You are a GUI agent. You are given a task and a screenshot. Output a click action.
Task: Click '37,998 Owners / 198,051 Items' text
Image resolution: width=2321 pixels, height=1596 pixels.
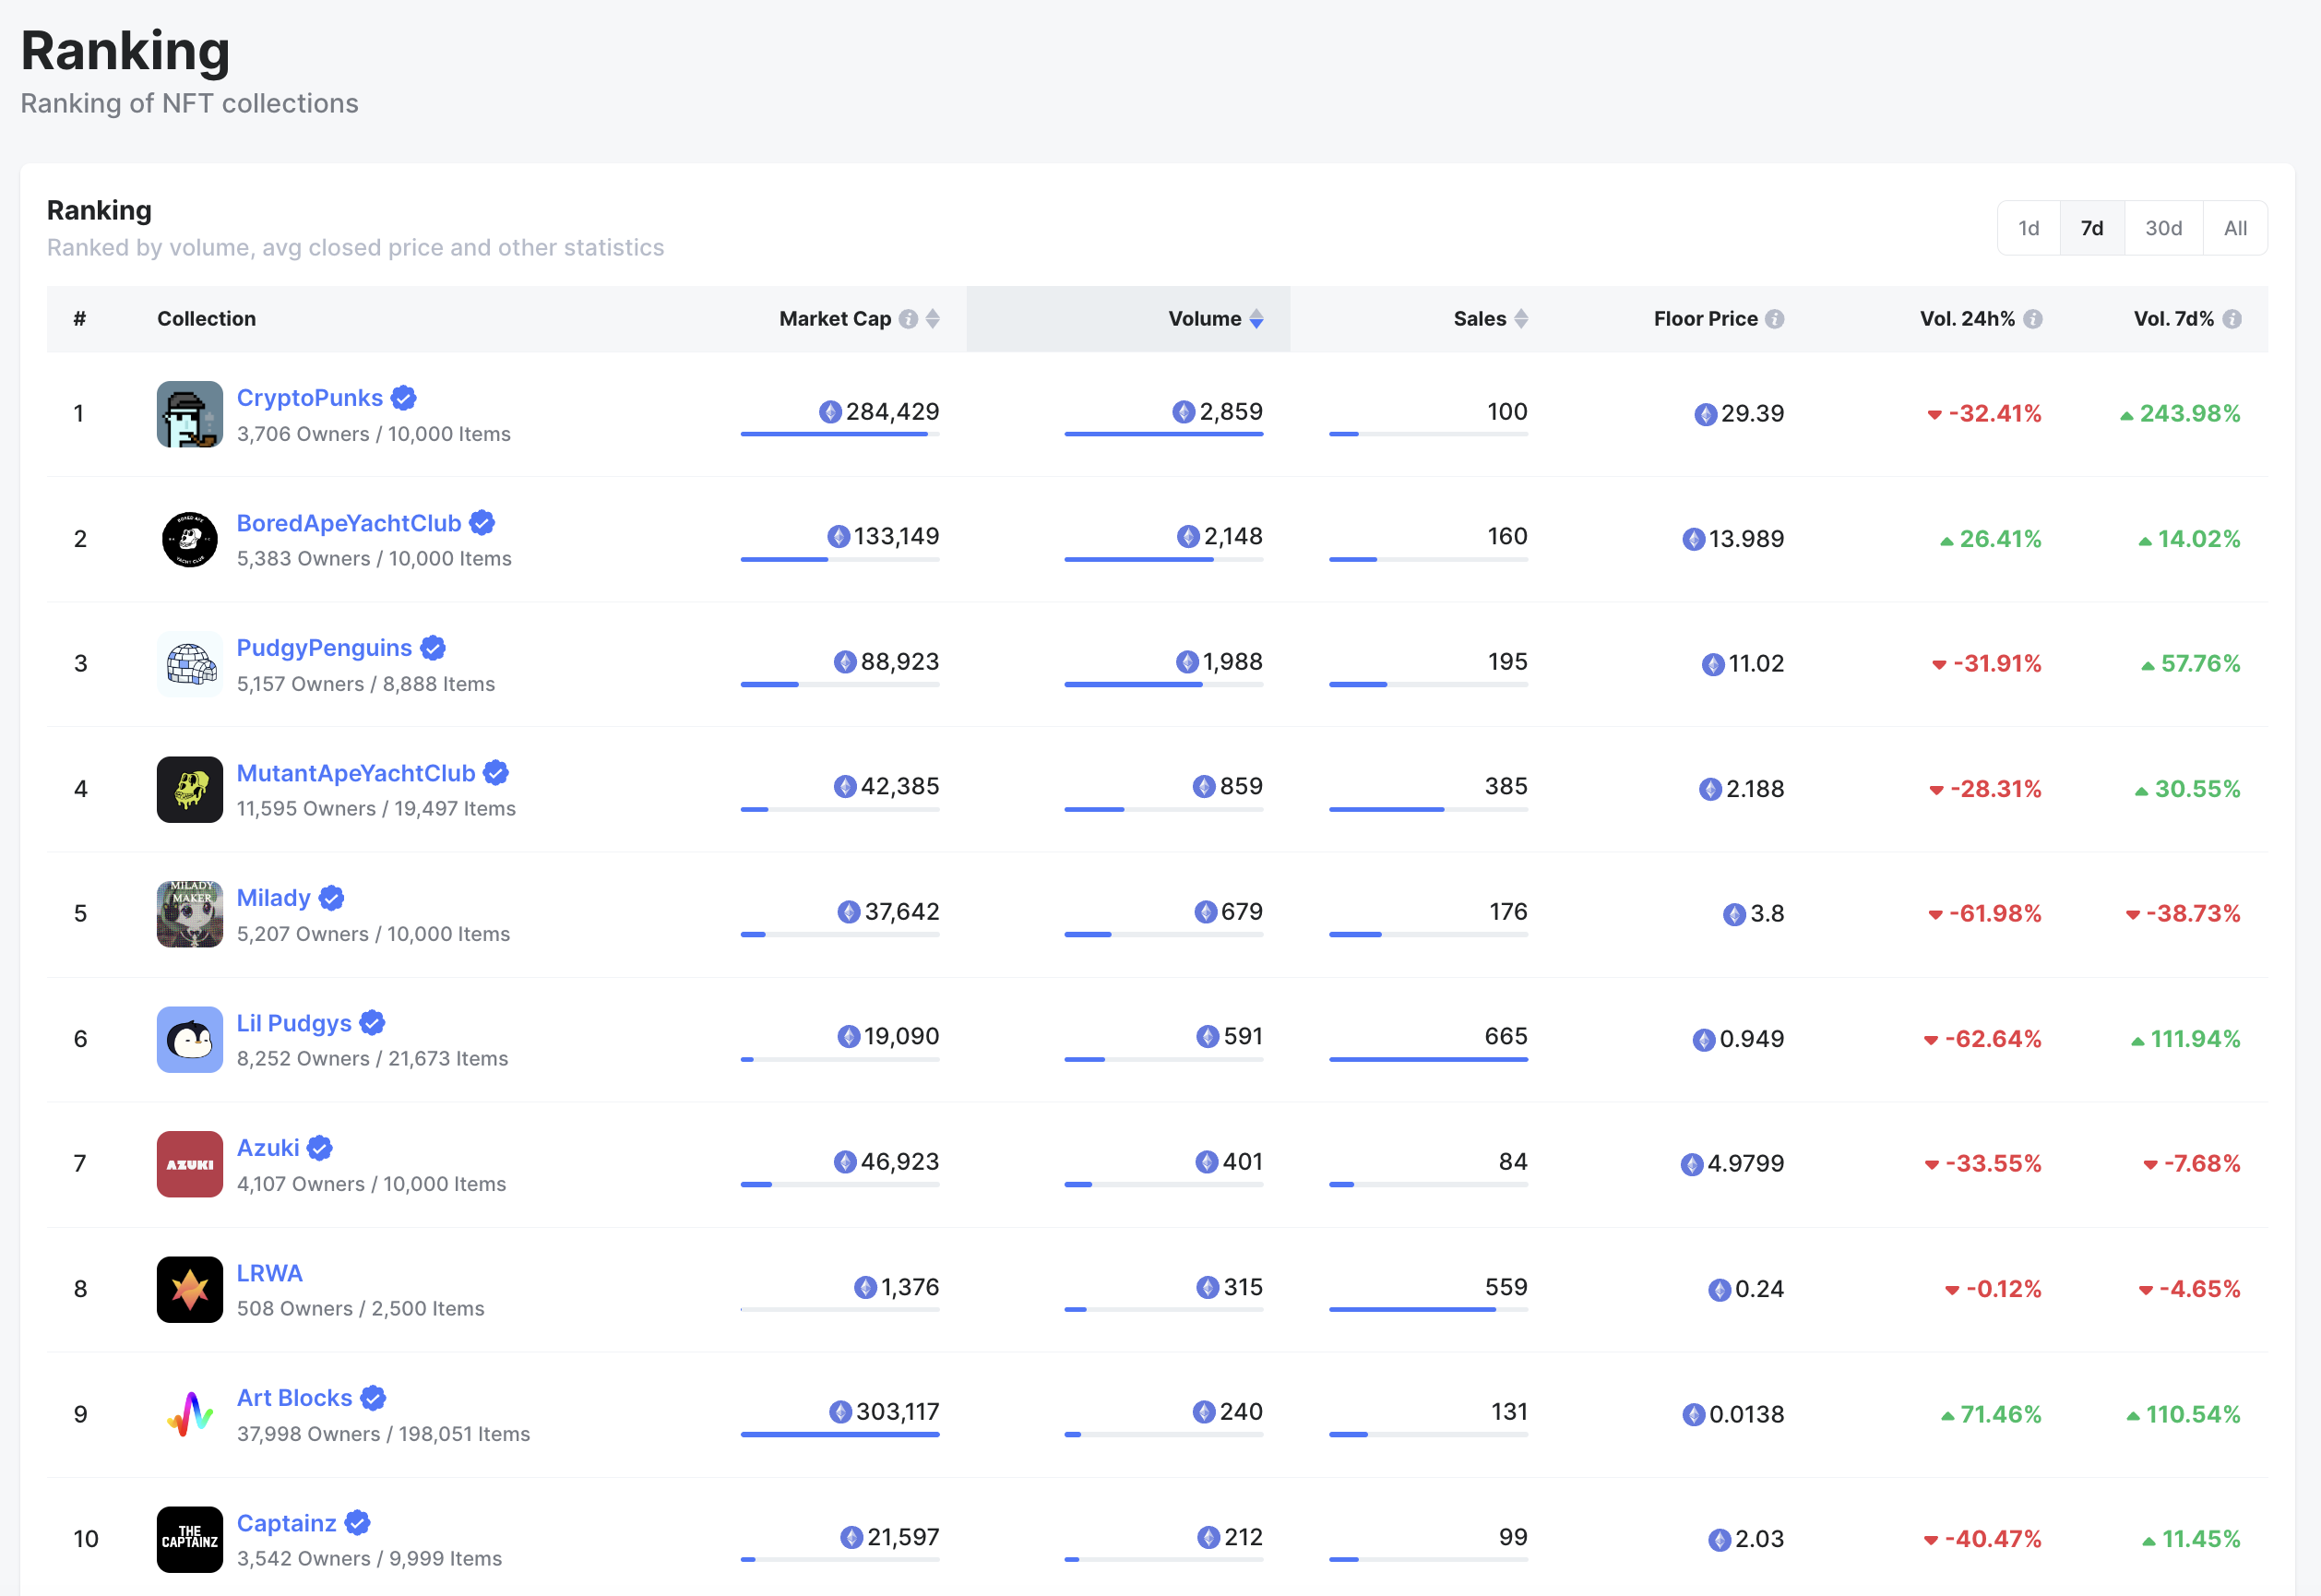tap(384, 1434)
